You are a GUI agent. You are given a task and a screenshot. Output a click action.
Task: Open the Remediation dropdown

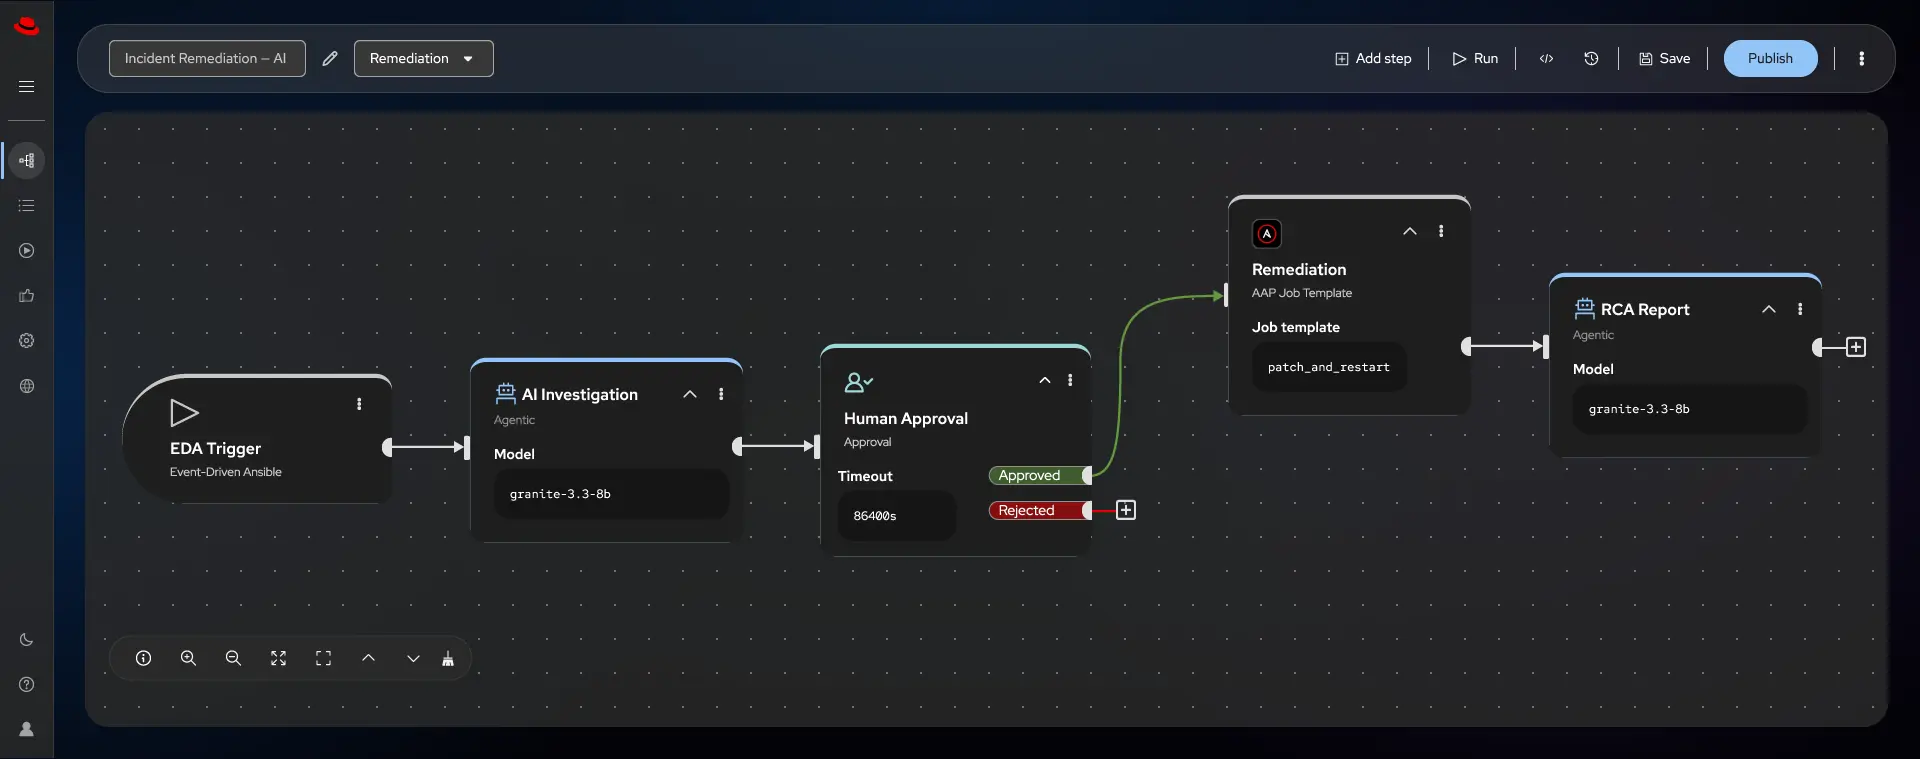tap(423, 58)
